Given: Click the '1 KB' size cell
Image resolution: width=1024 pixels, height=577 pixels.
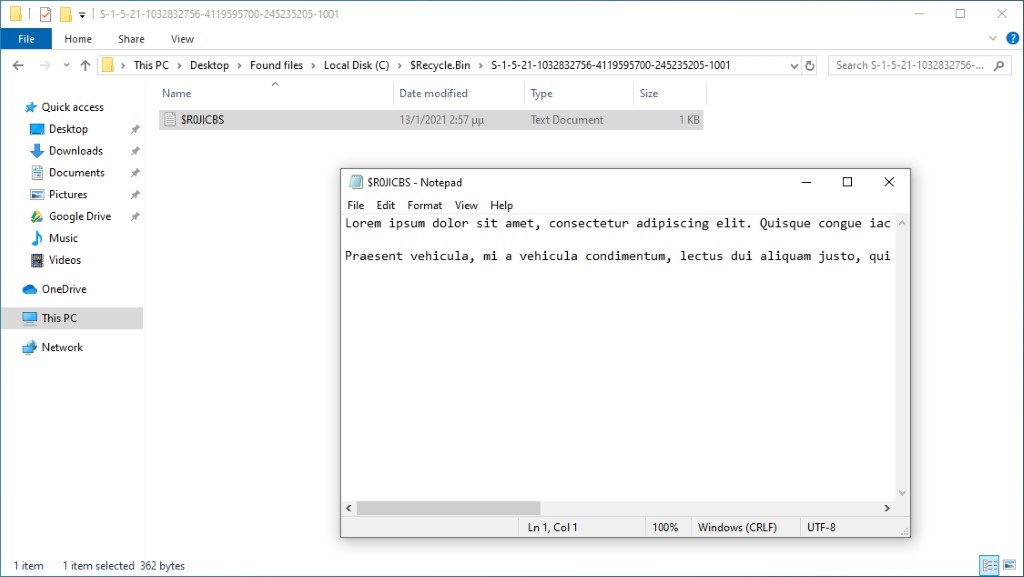Looking at the screenshot, I should (x=689, y=120).
